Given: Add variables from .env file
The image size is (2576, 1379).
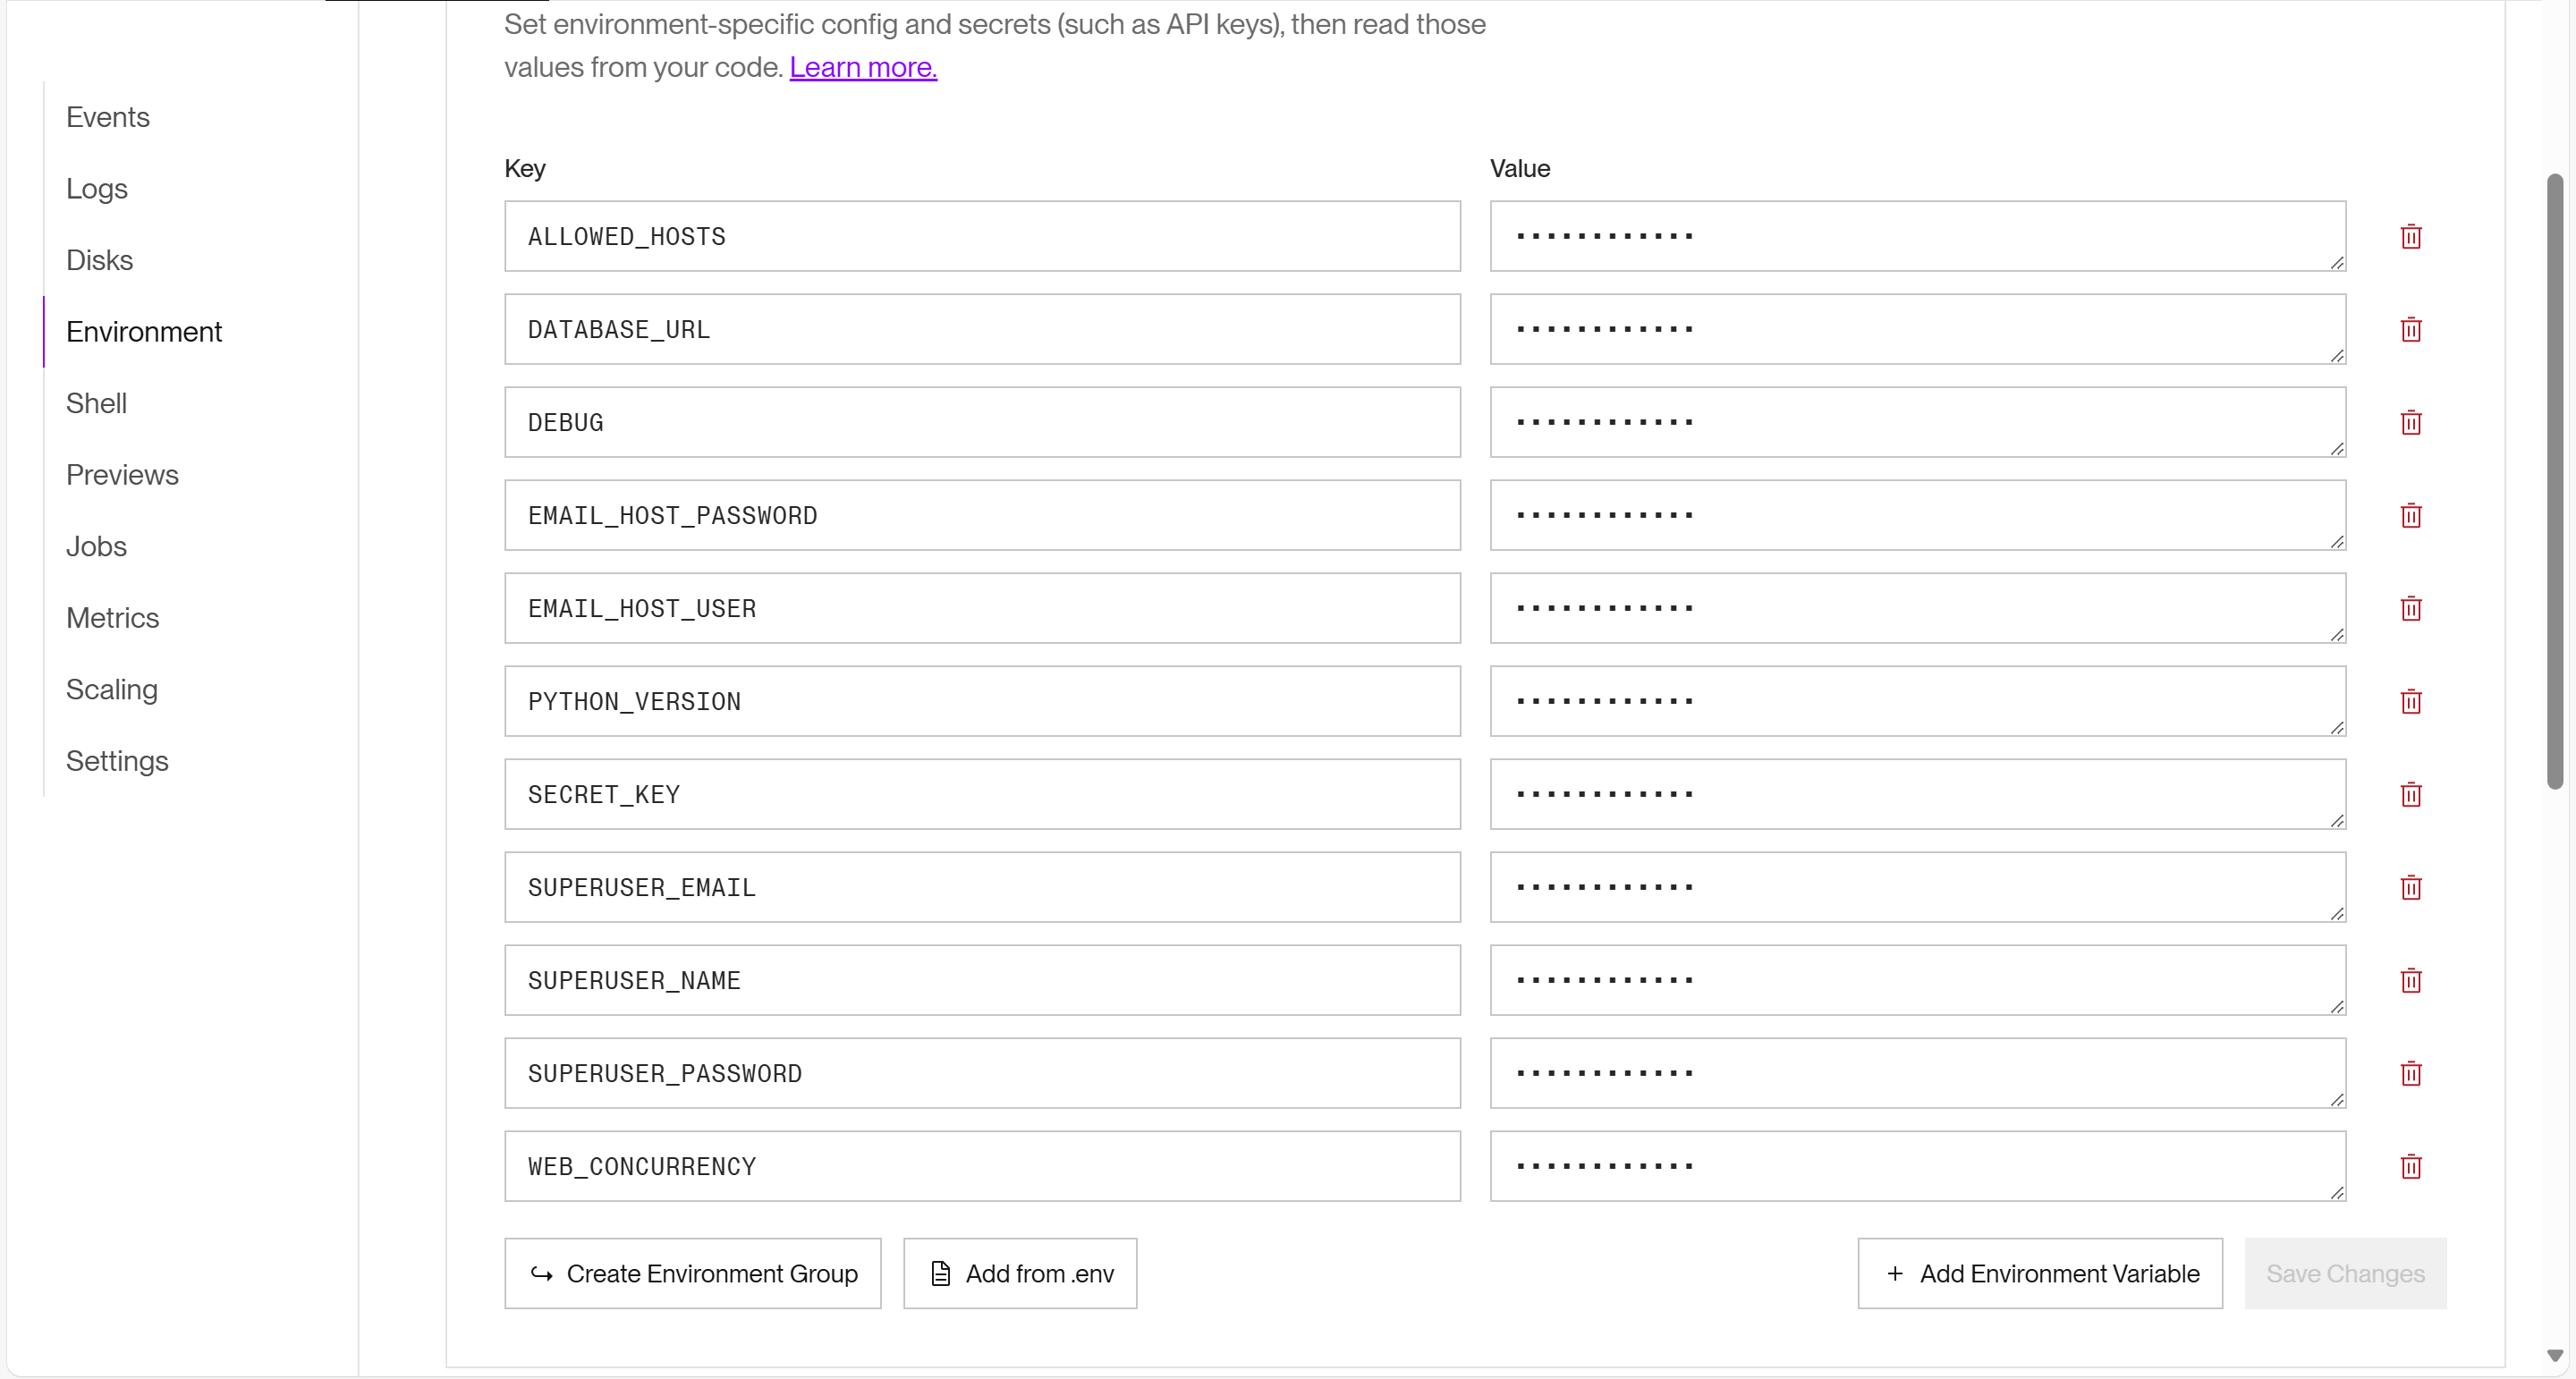Looking at the screenshot, I should point(1019,1273).
